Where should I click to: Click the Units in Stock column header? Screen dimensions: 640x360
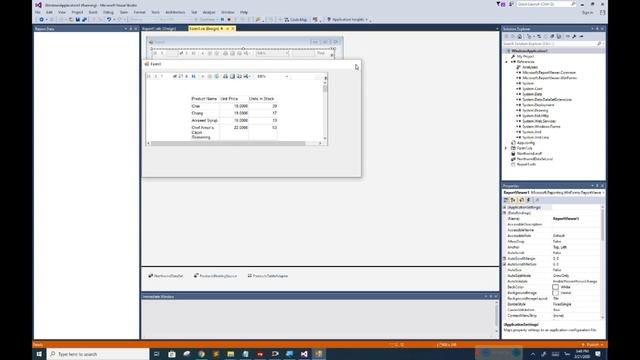[x=262, y=99]
